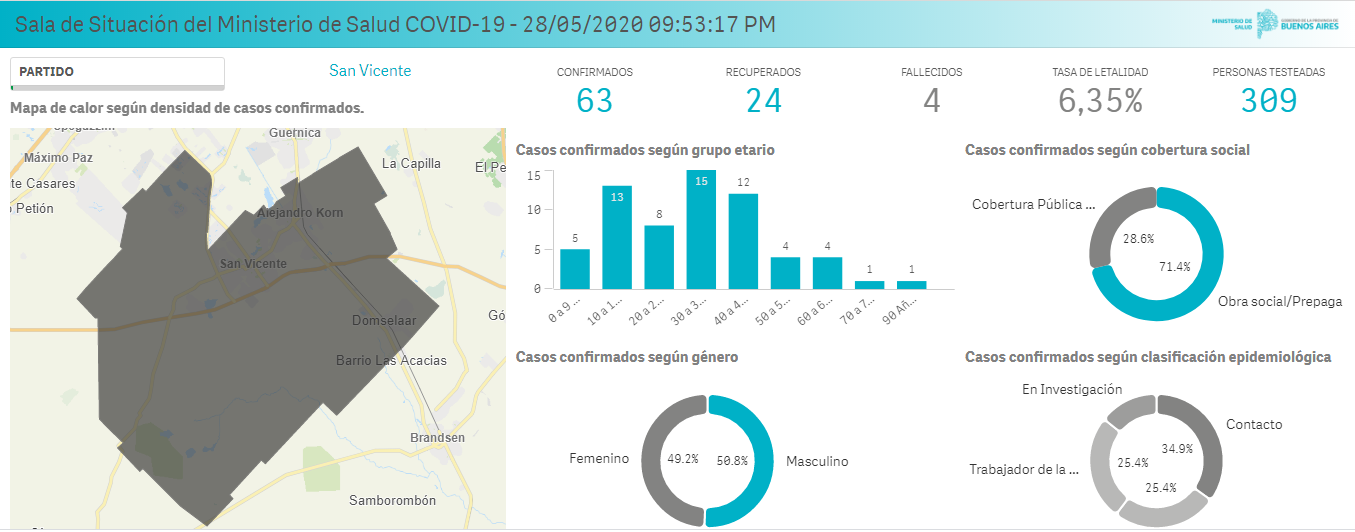1355x532 pixels.
Task: Click the 0 a 9 age bar showing 5
Action: tap(574, 268)
